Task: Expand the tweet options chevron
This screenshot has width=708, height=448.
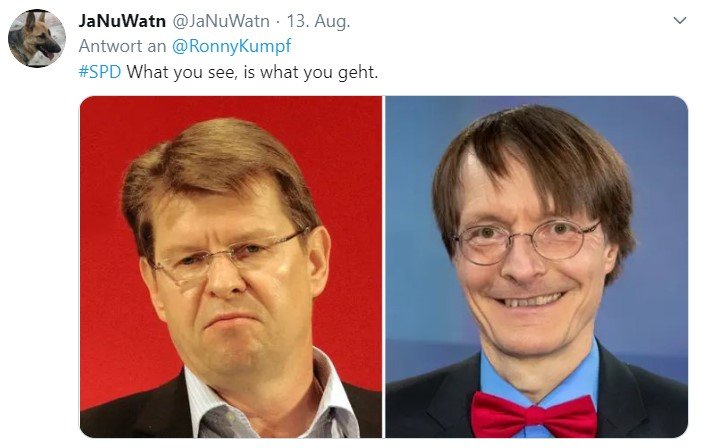Action: (680, 20)
